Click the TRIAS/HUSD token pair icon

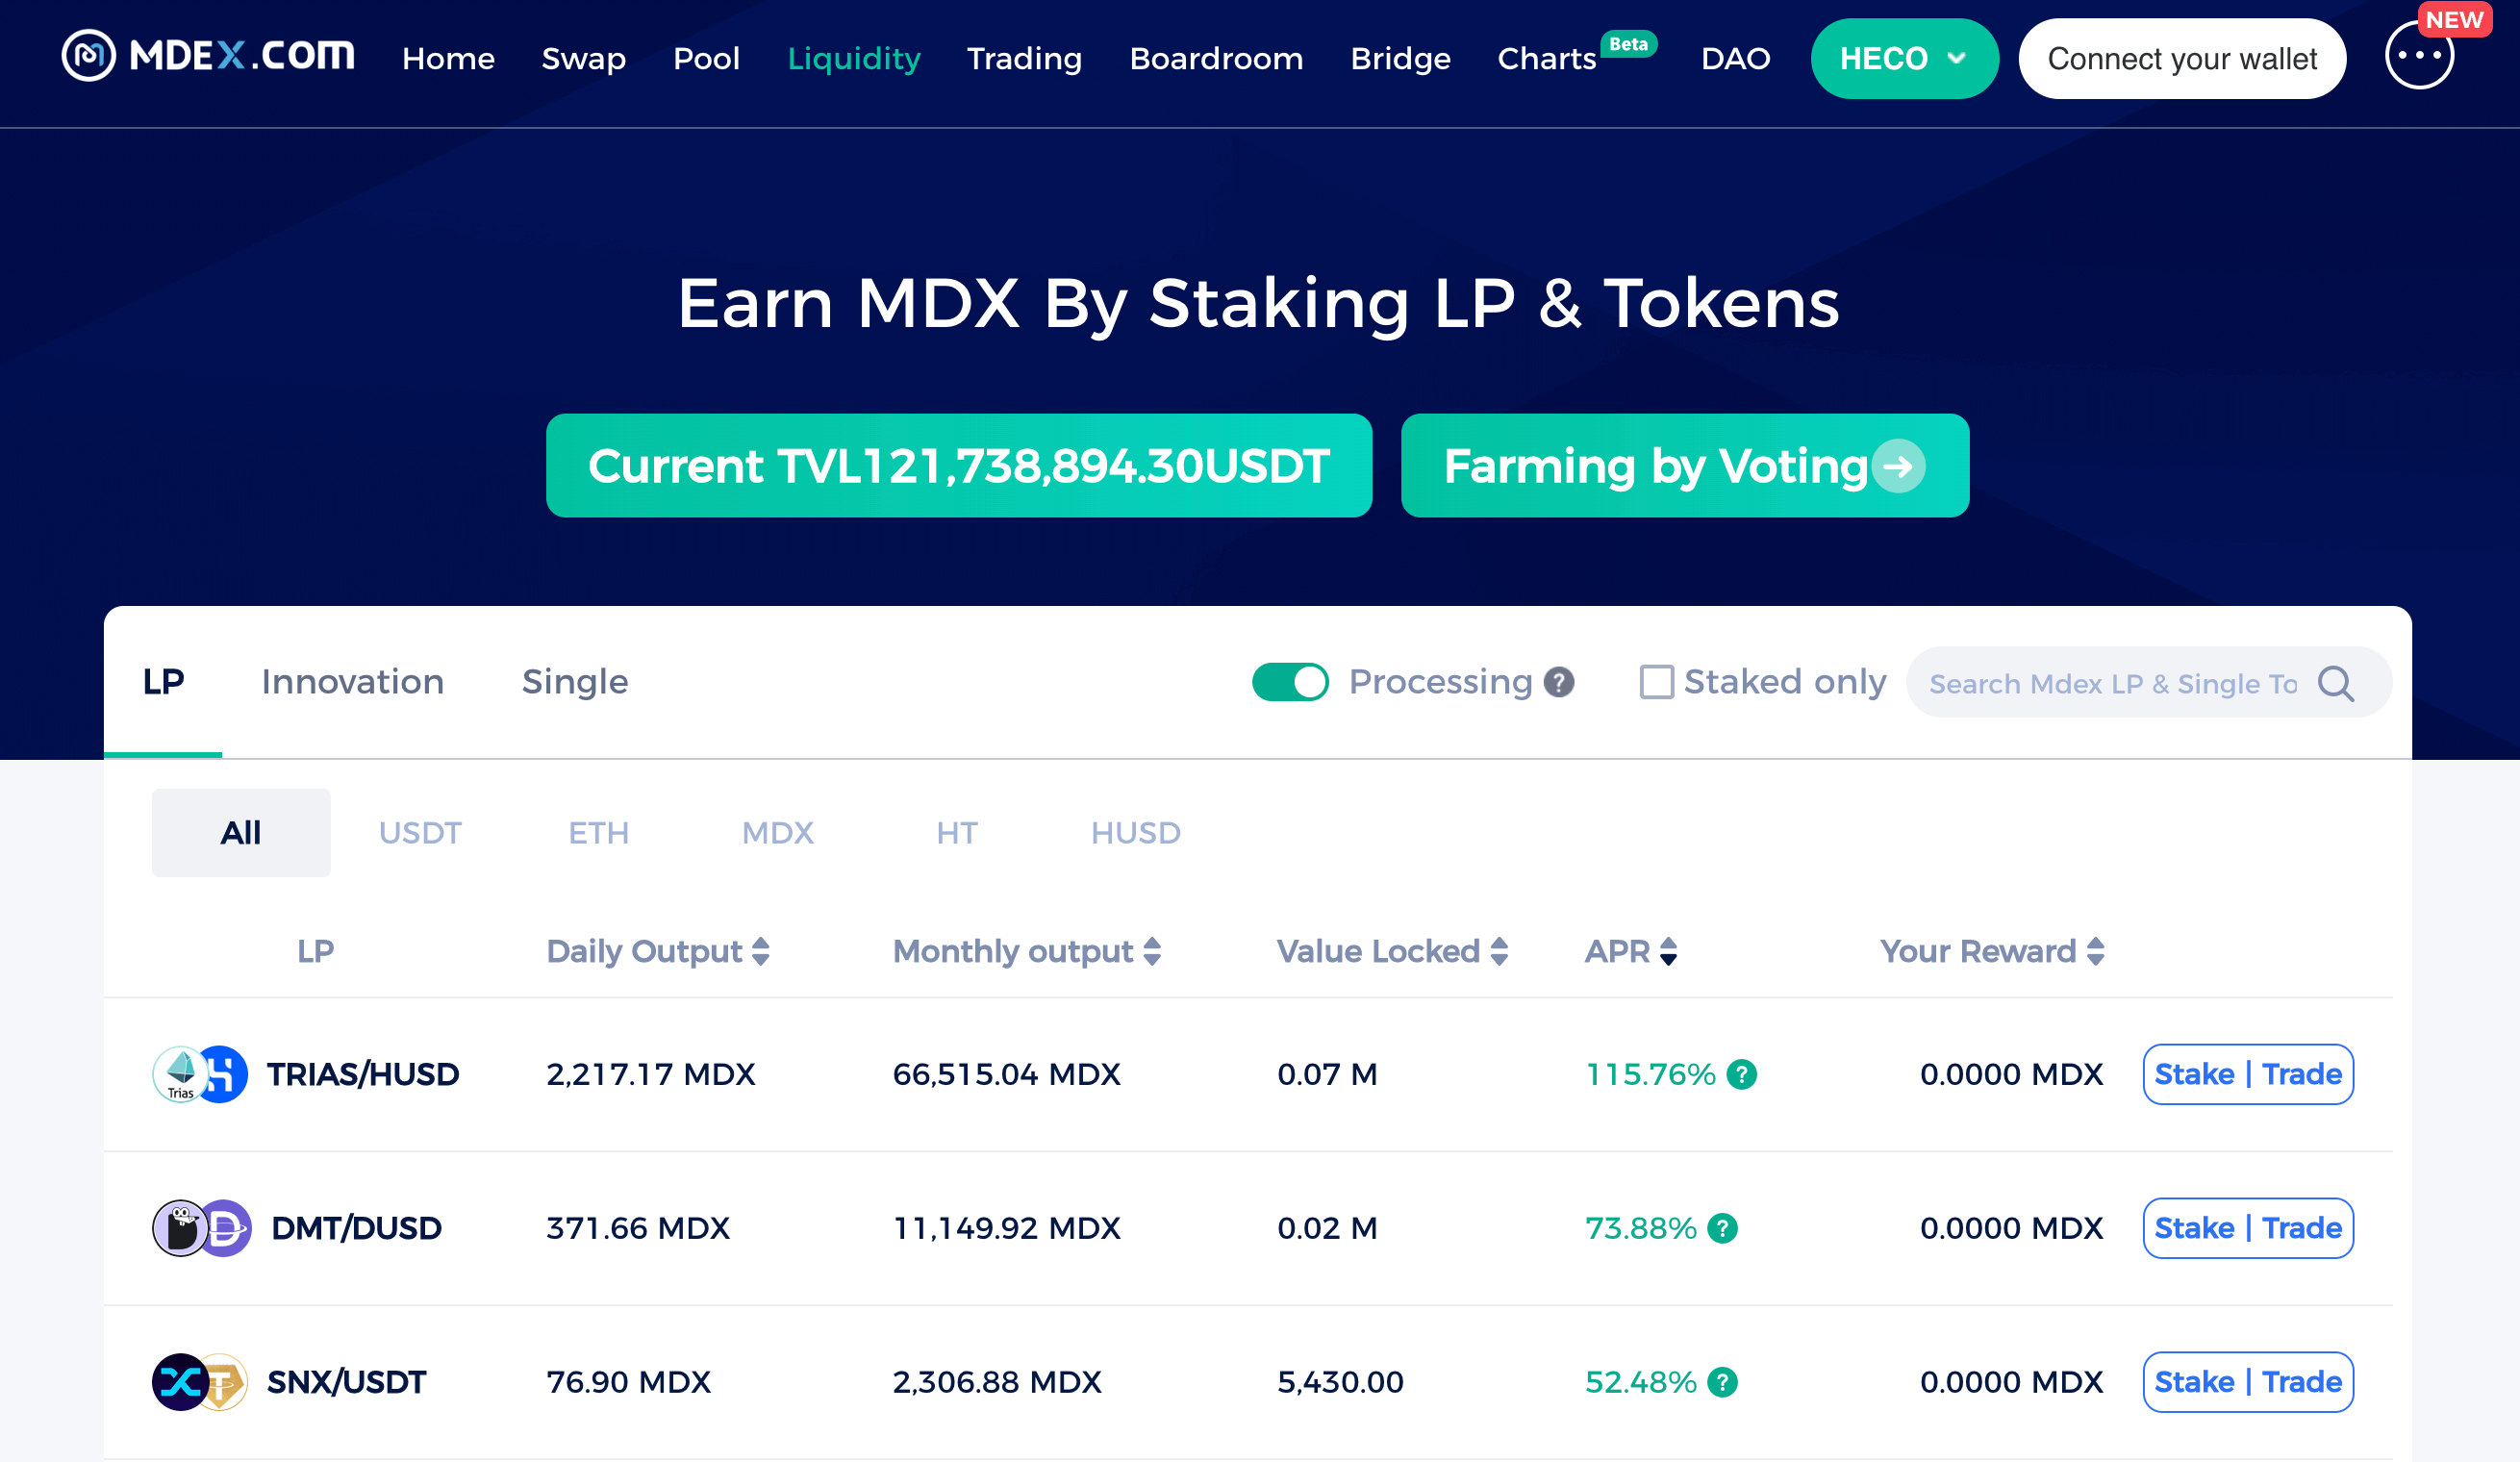(x=200, y=1074)
